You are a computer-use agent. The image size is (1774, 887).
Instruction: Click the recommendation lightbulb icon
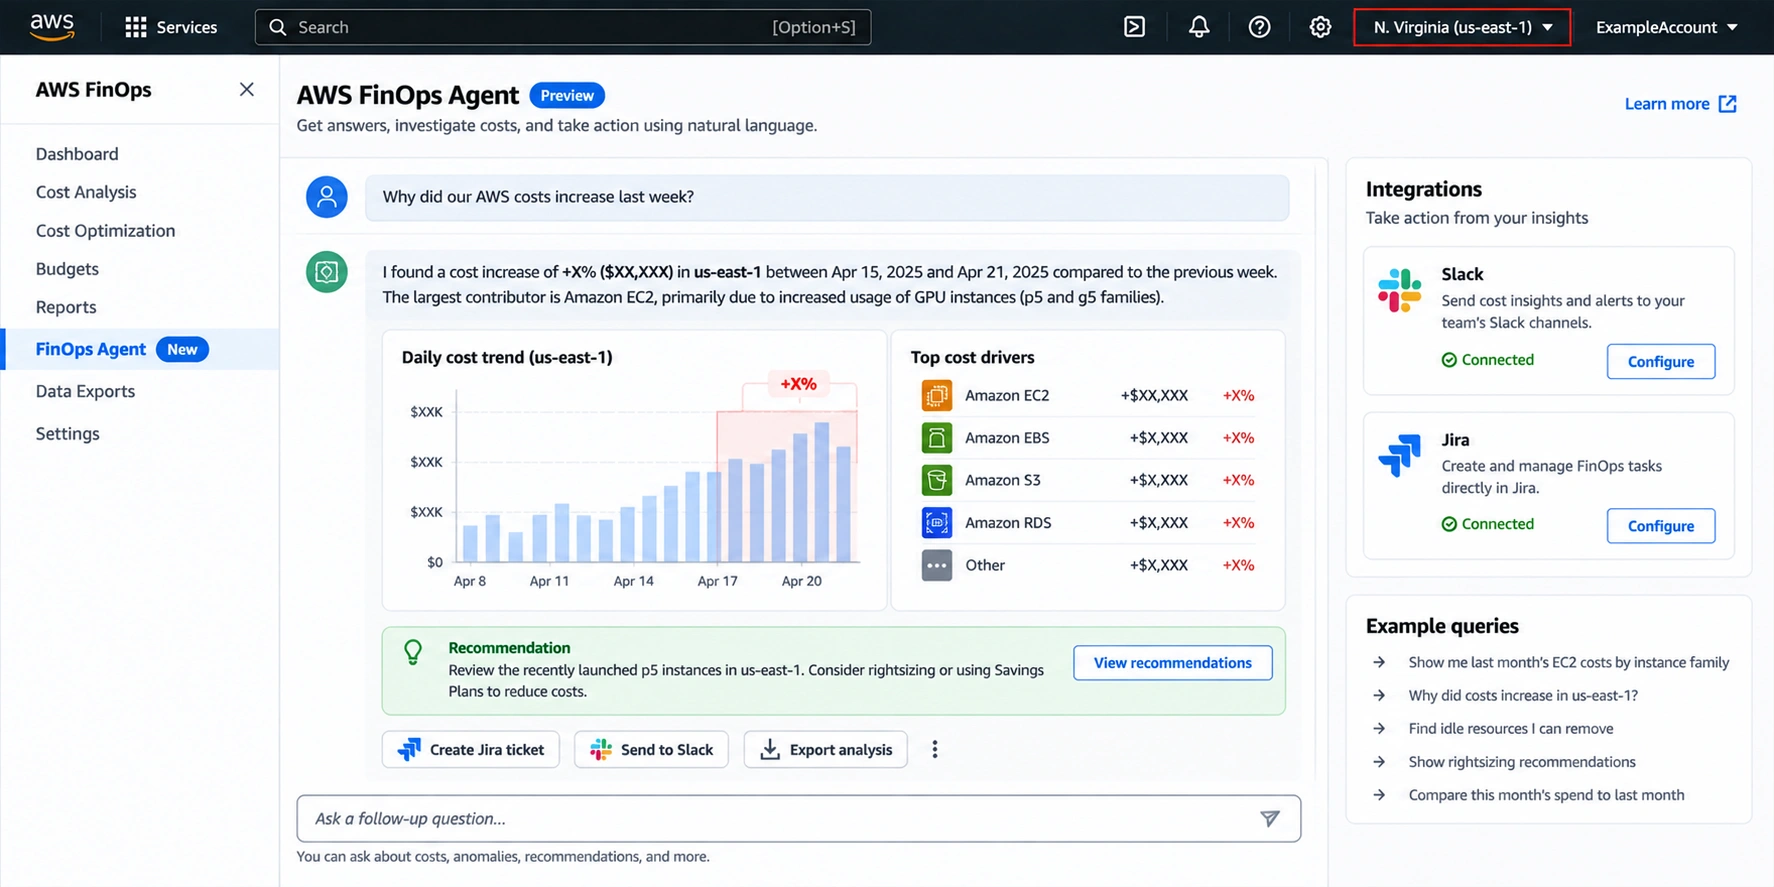pyautogui.click(x=413, y=652)
